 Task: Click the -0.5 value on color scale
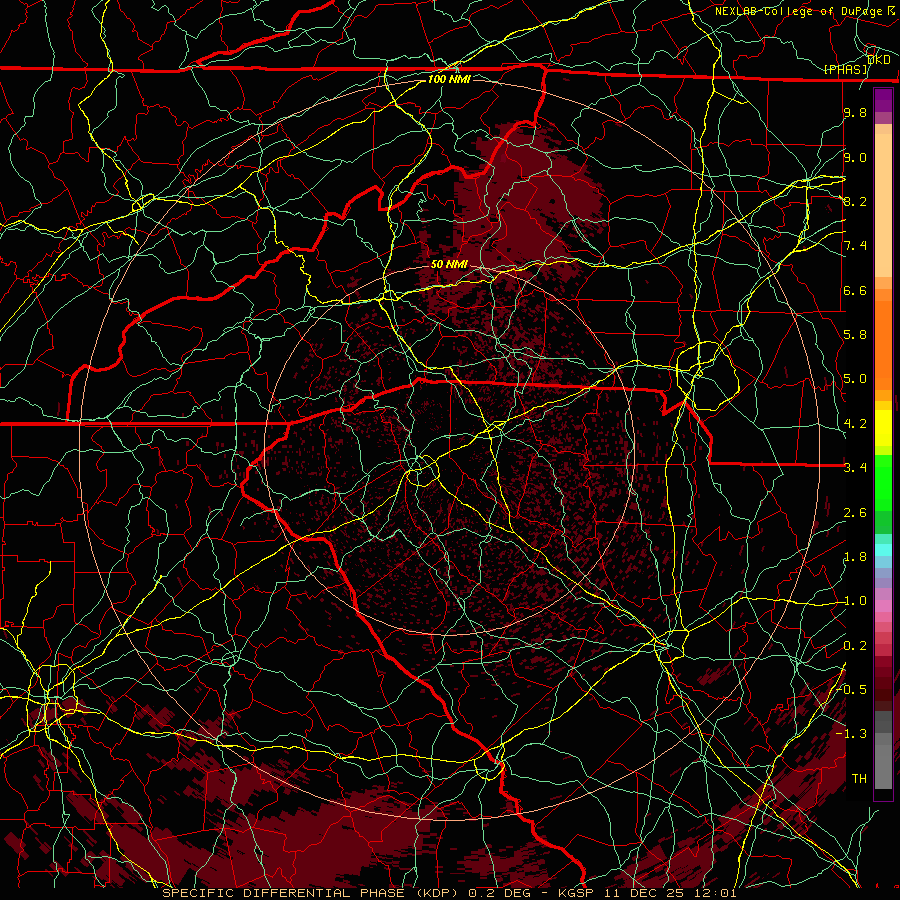(852, 689)
